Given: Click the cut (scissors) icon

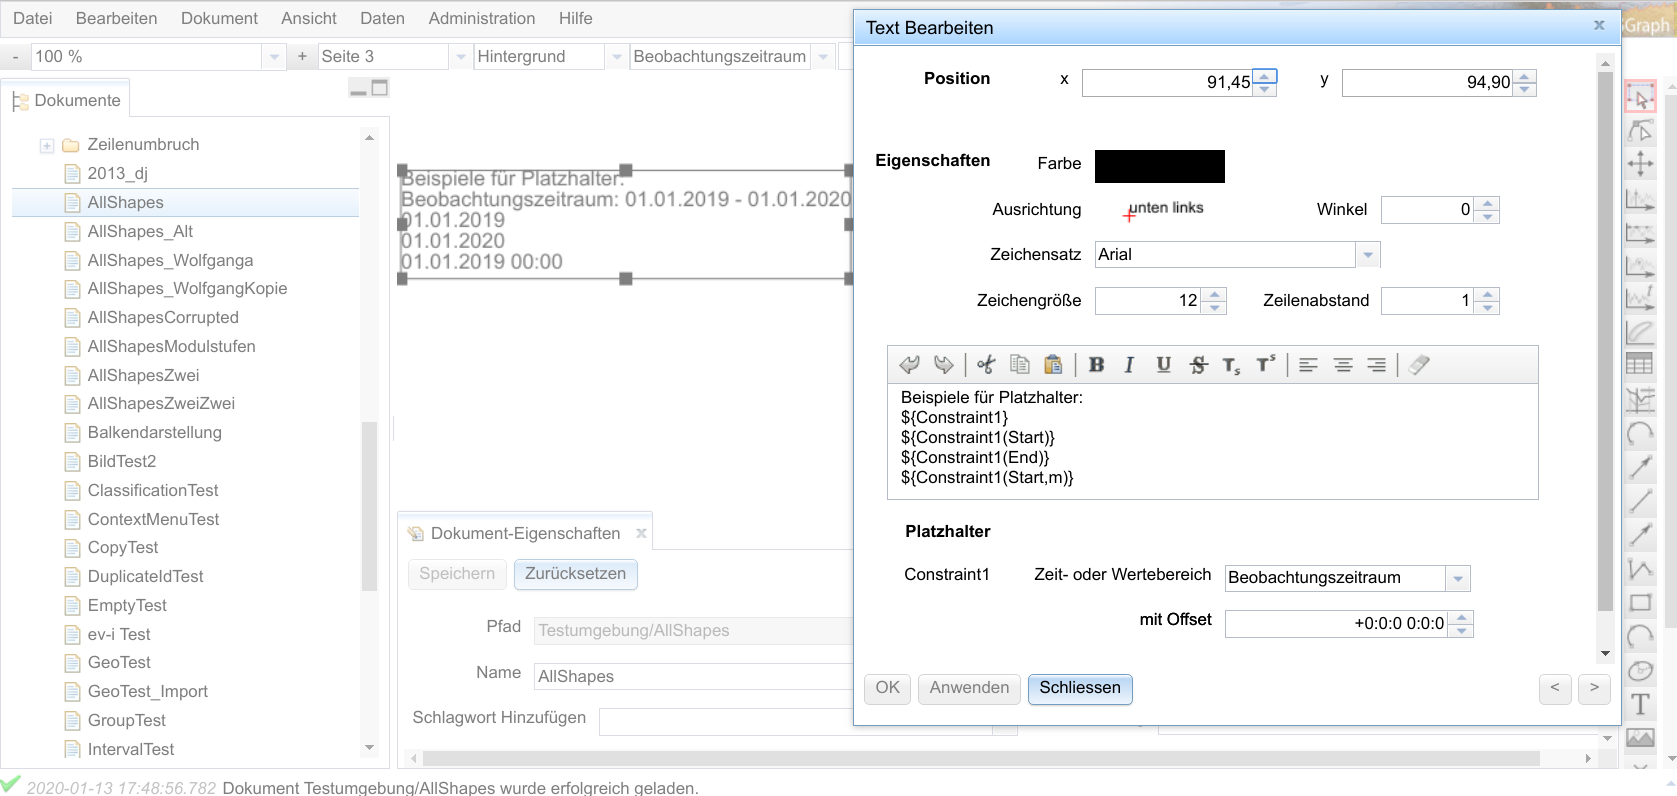Looking at the screenshot, I should [986, 365].
